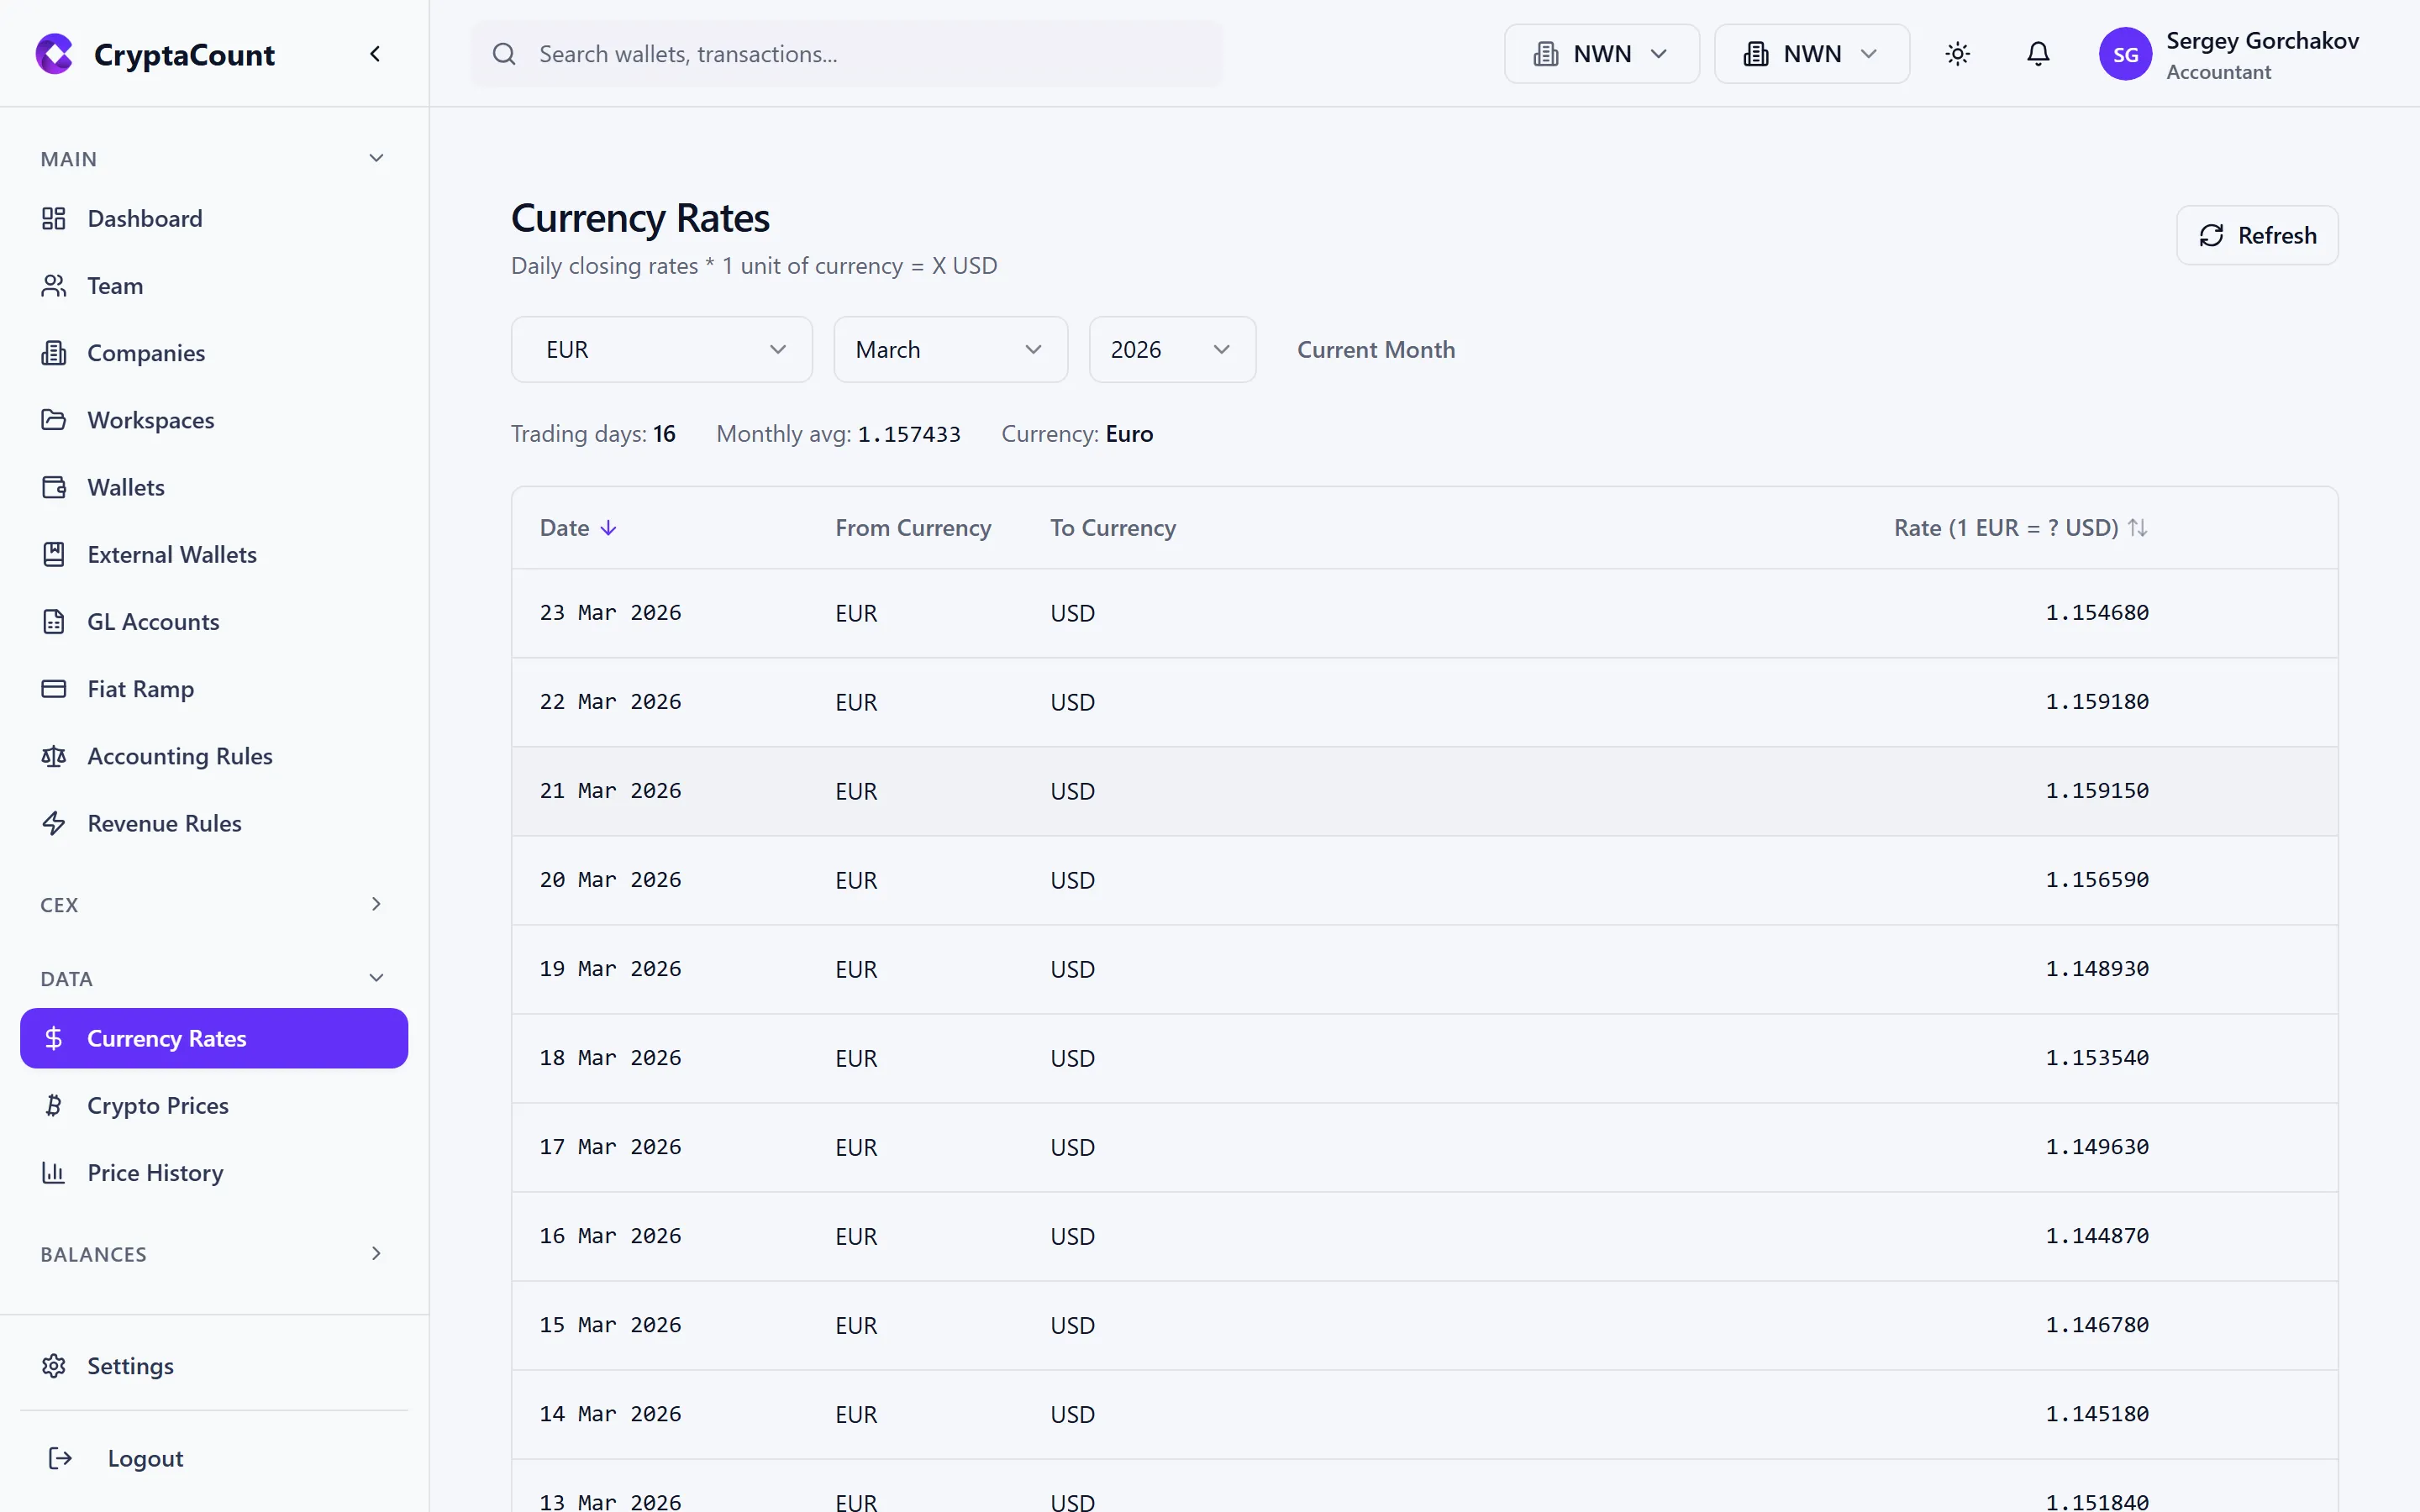Open the EUR currency dropdown

coord(661,350)
